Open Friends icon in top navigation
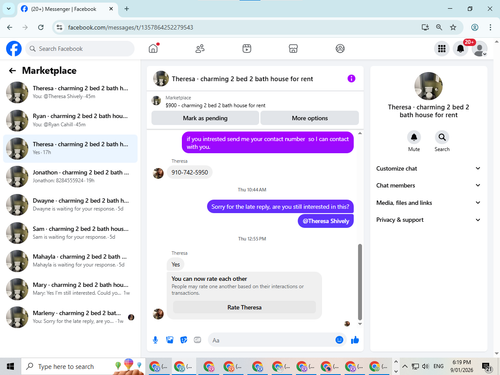 point(200,49)
